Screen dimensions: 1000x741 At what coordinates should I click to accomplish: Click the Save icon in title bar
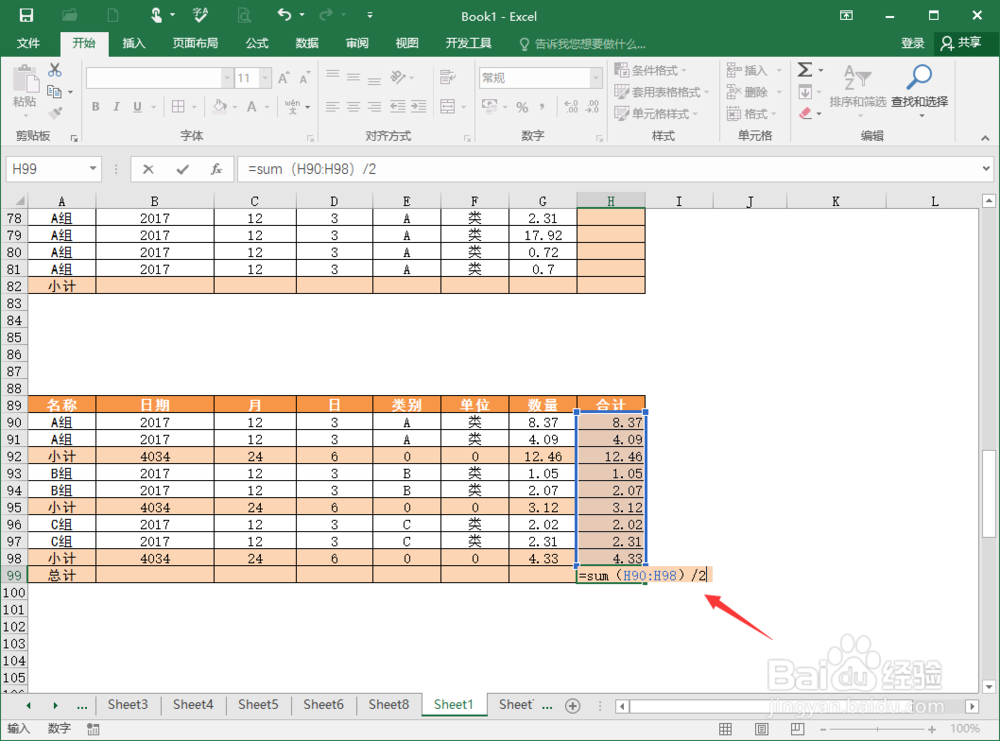point(26,15)
